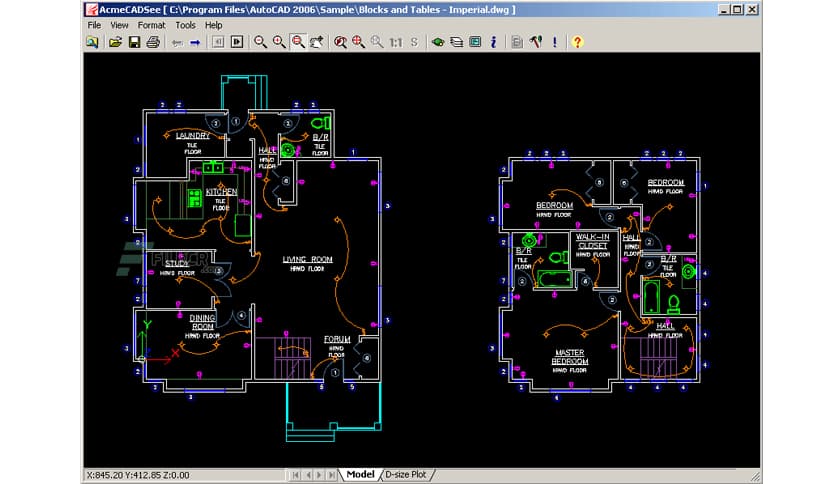Select the Model layout tab
The height and width of the screenshot is (484, 836).
point(360,474)
